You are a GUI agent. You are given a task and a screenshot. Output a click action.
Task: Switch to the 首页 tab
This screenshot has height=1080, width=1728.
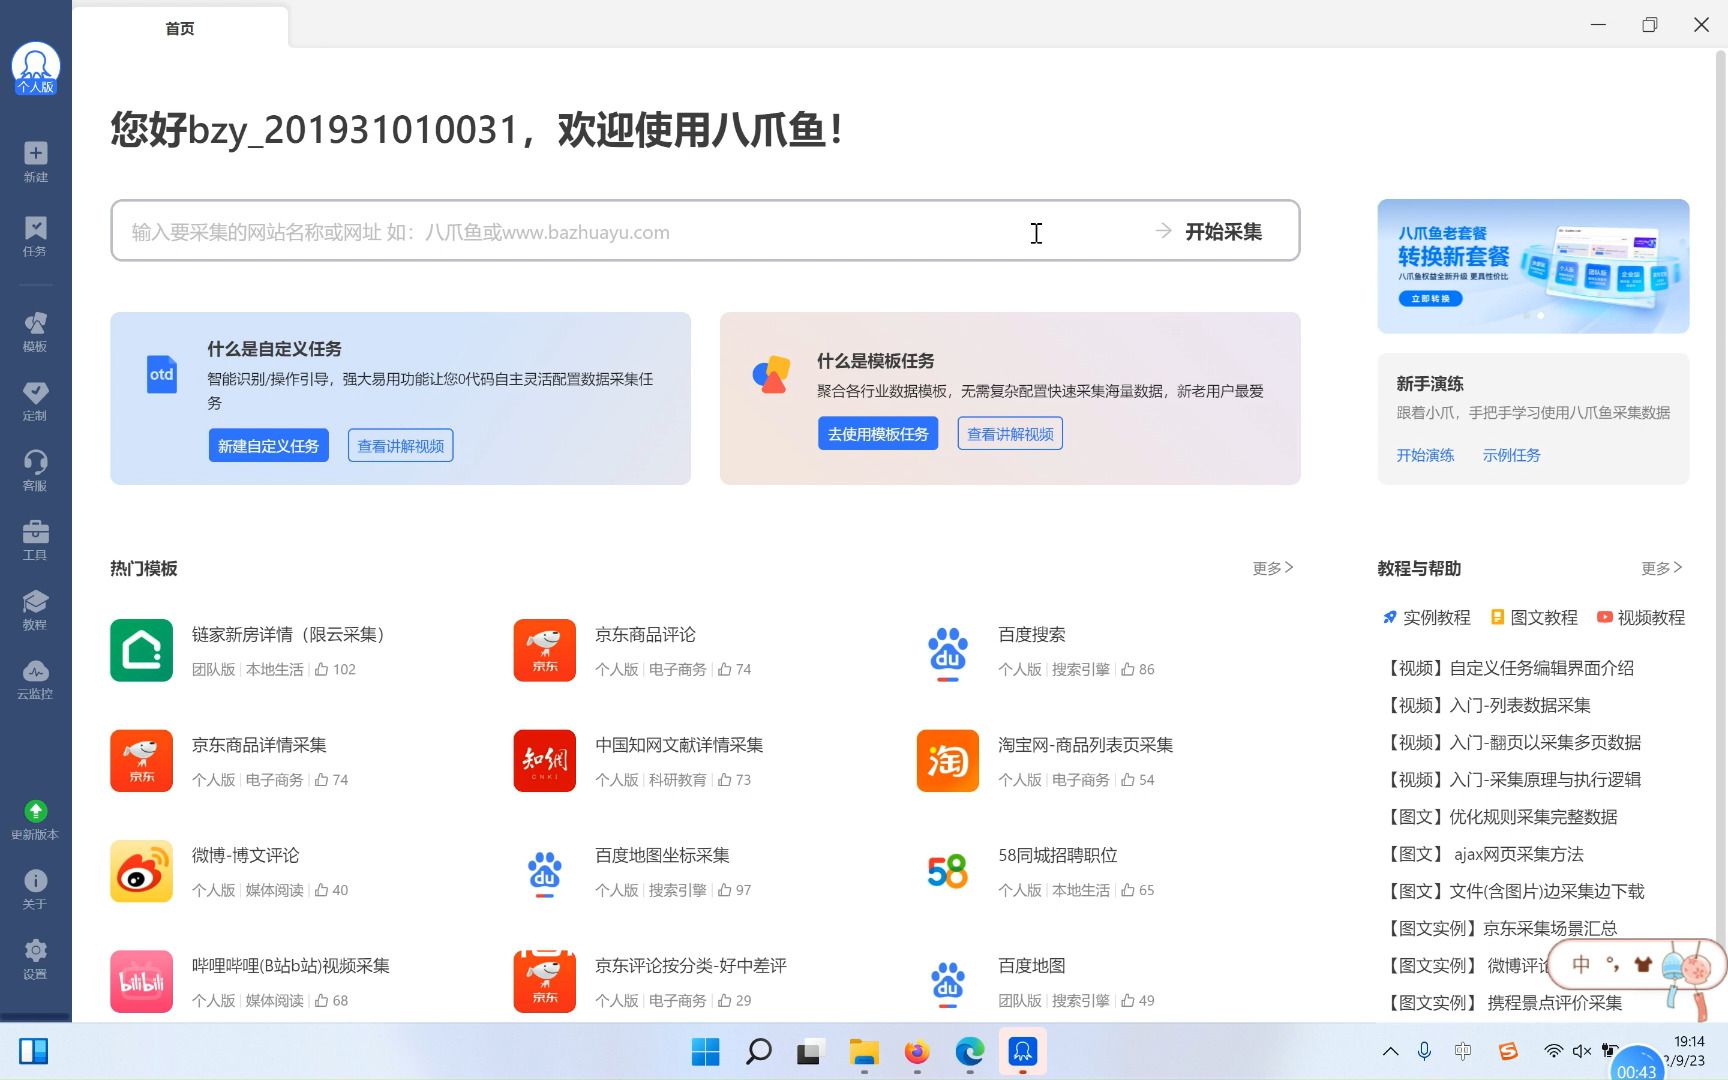pos(180,28)
